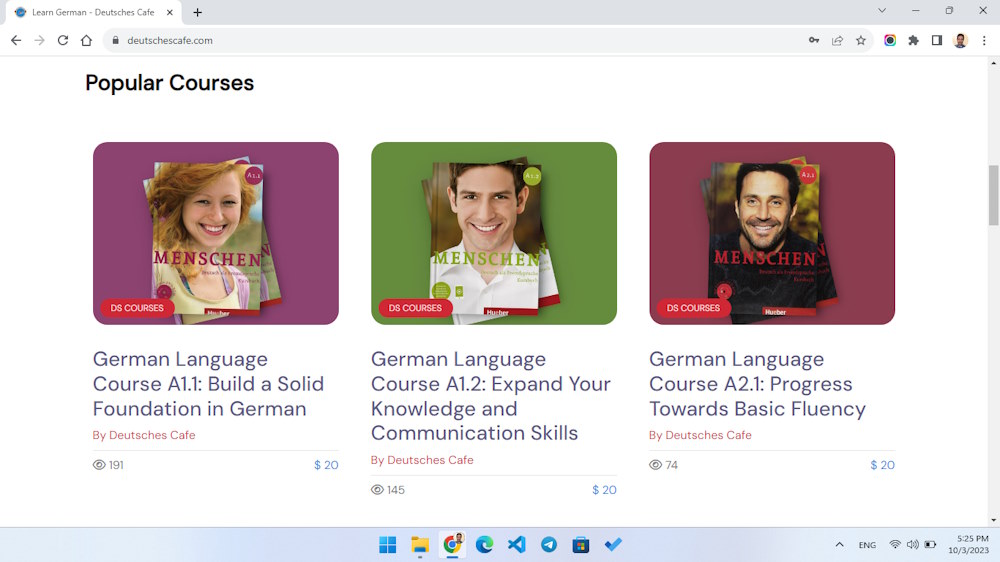Open the clock showing 5:25 PM
The width and height of the screenshot is (1000, 562).
click(x=969, y=545)
